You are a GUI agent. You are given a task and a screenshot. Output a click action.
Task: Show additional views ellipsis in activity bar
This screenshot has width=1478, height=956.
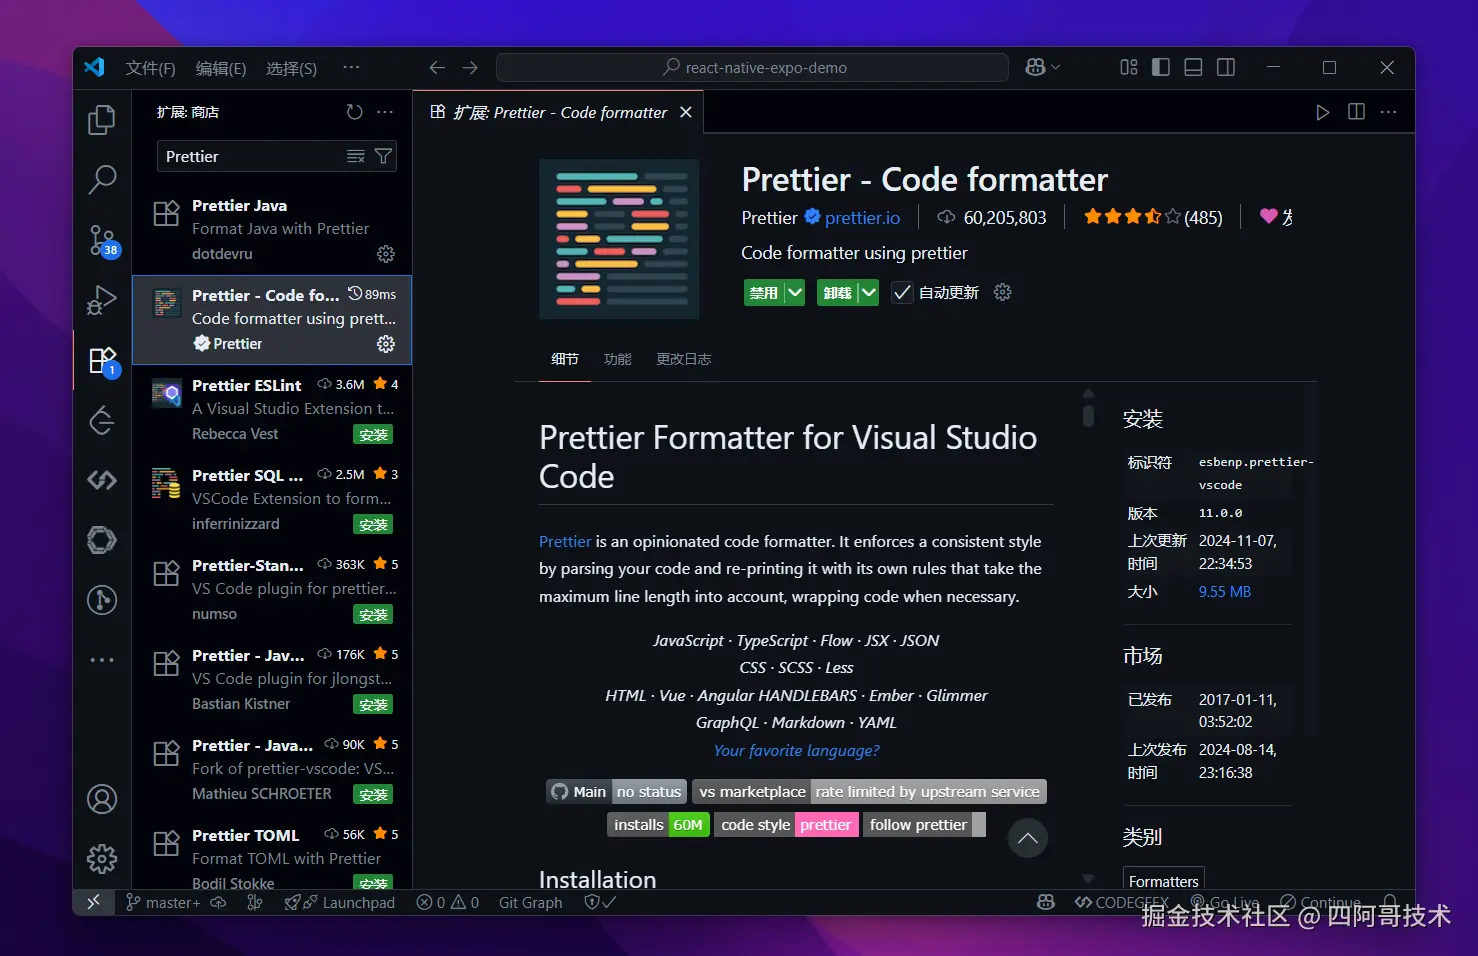102,660
